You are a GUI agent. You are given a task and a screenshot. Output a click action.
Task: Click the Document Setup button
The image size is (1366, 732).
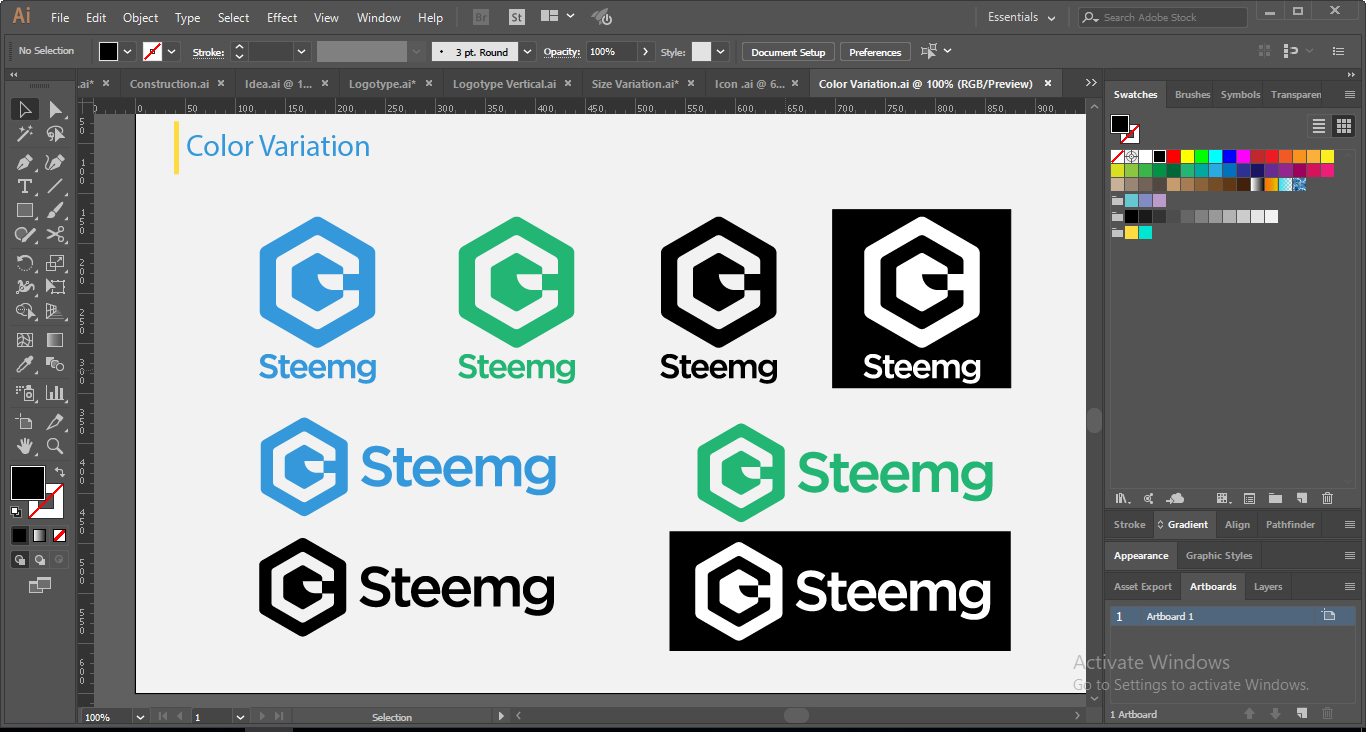click(x=788, y=52)
